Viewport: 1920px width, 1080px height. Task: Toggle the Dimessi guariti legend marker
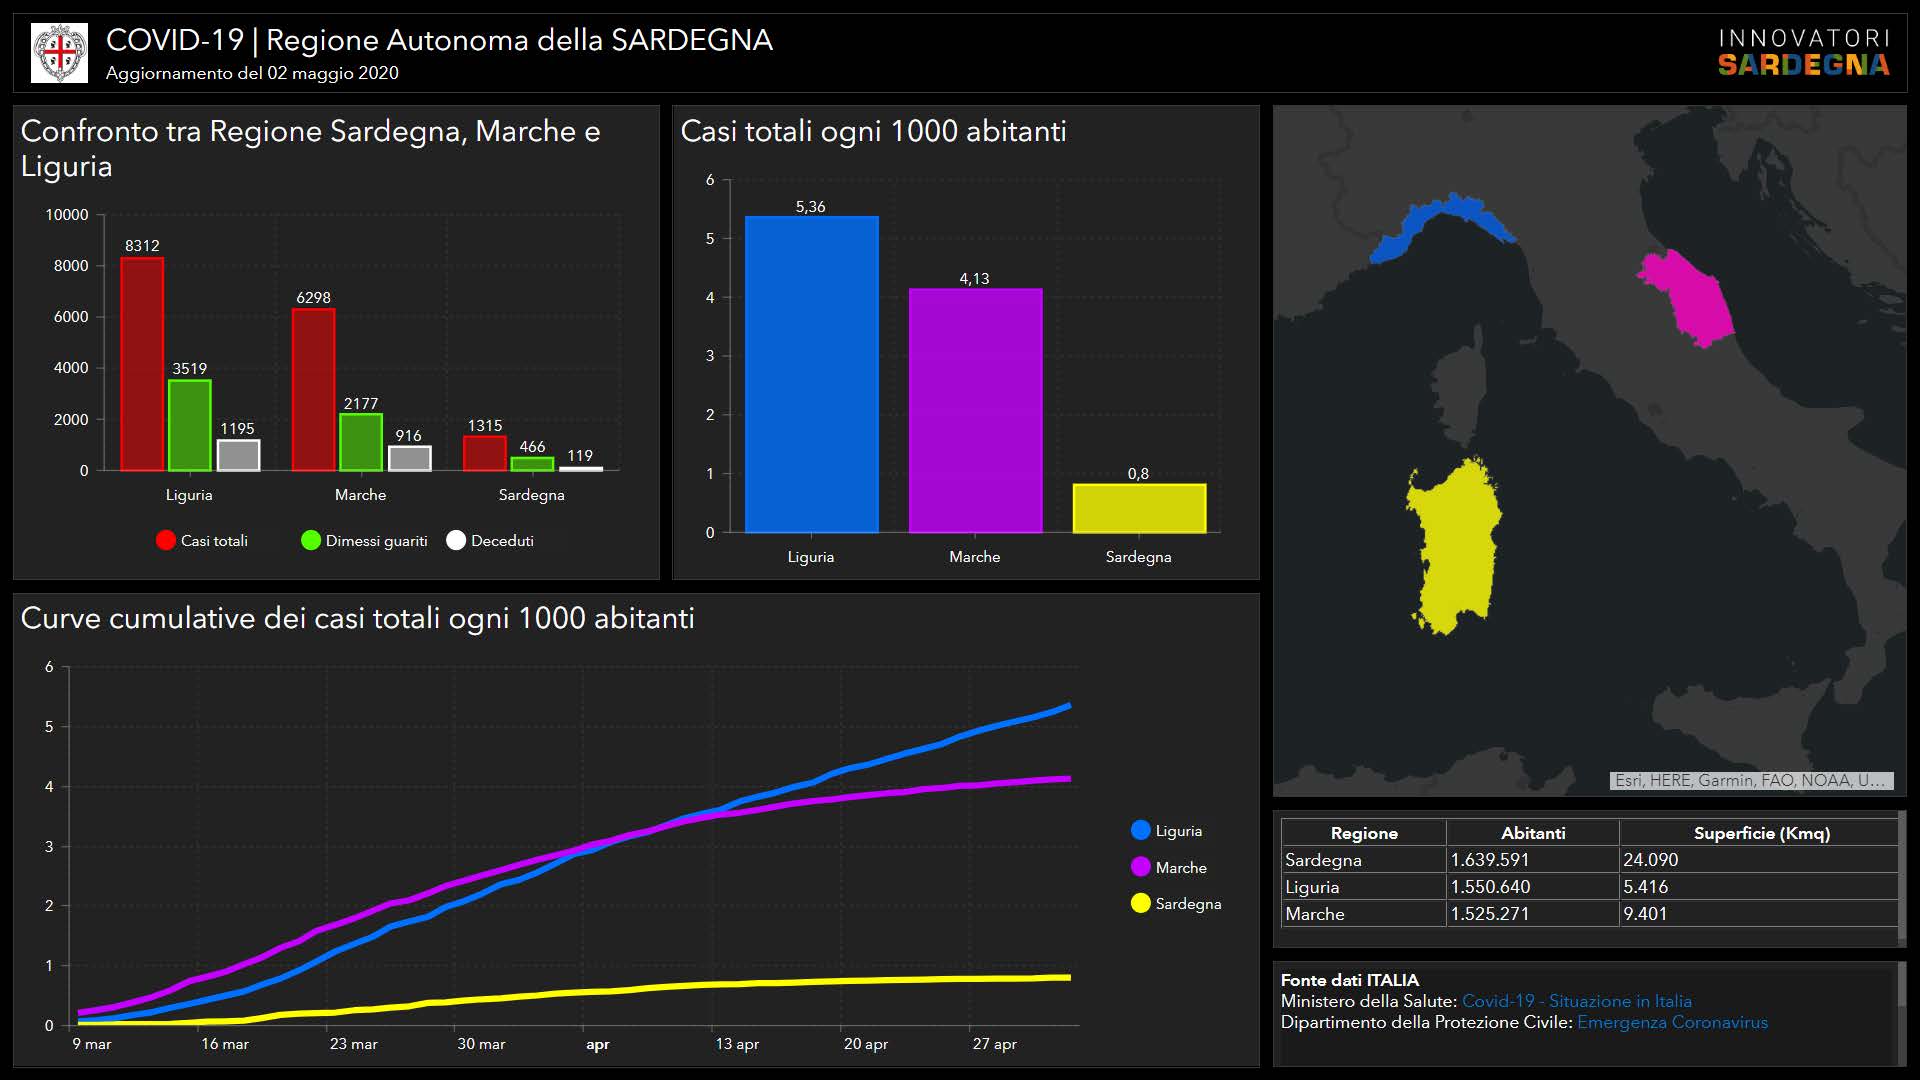coord(311,541)
